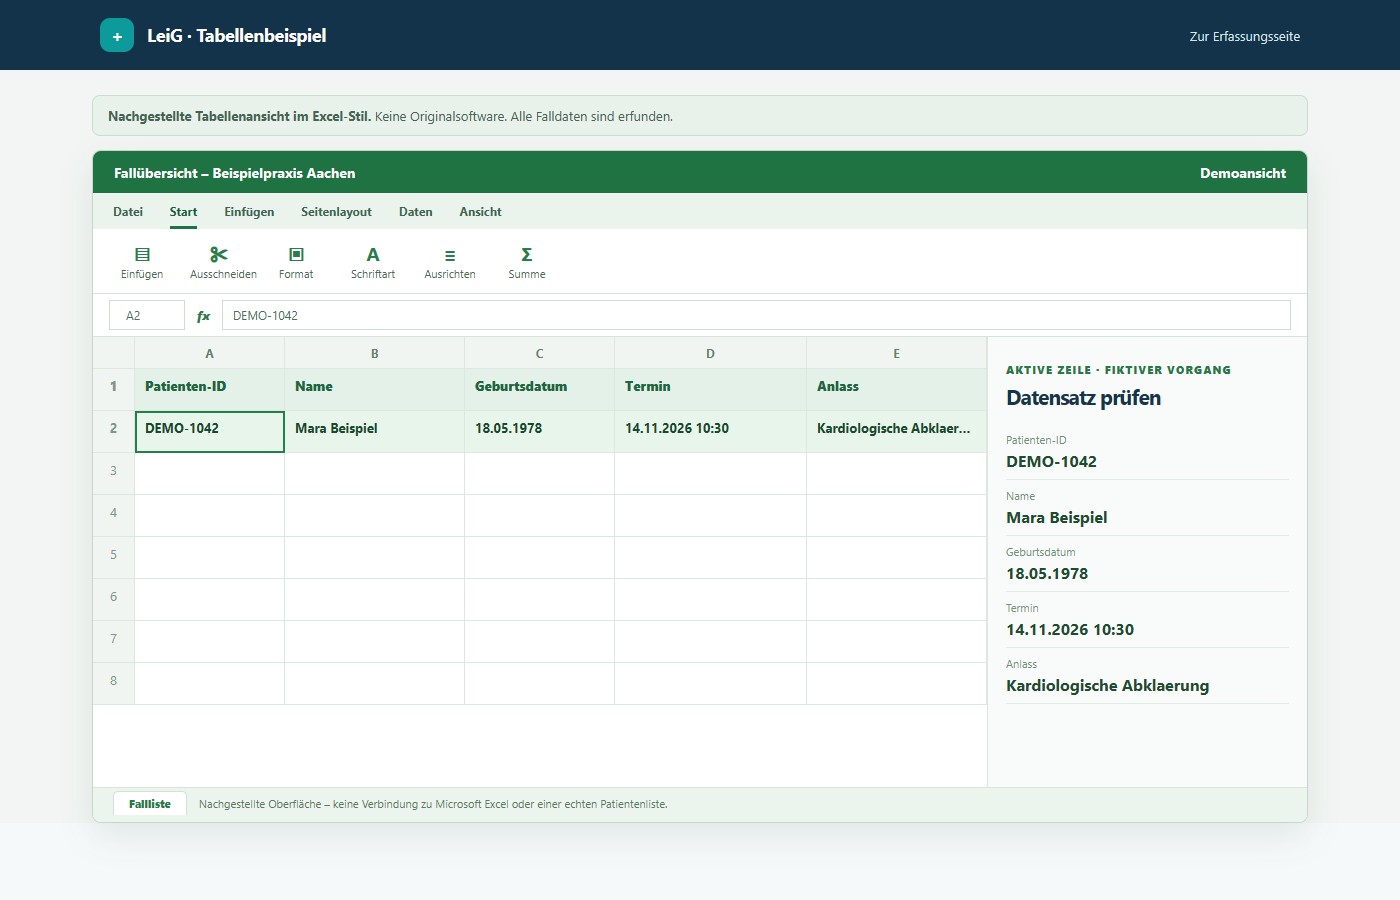Click the Name header cell in column B
This screenshot has height=900, width=1400.
click(x=374, y=389)
